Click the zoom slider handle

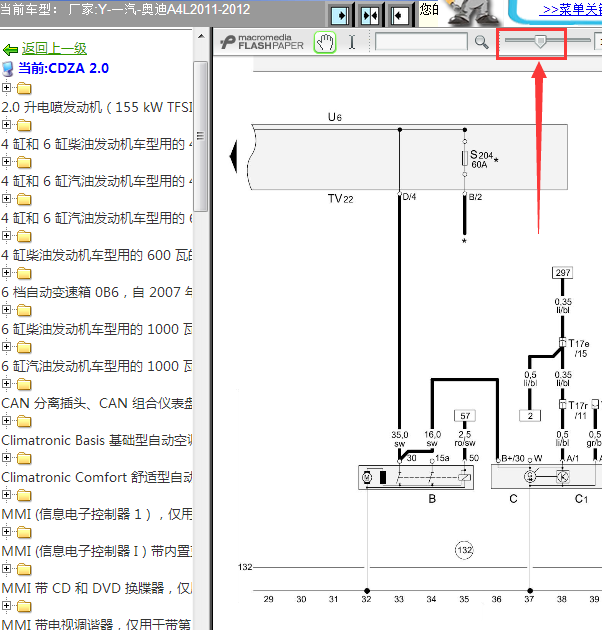pos(540,41)
